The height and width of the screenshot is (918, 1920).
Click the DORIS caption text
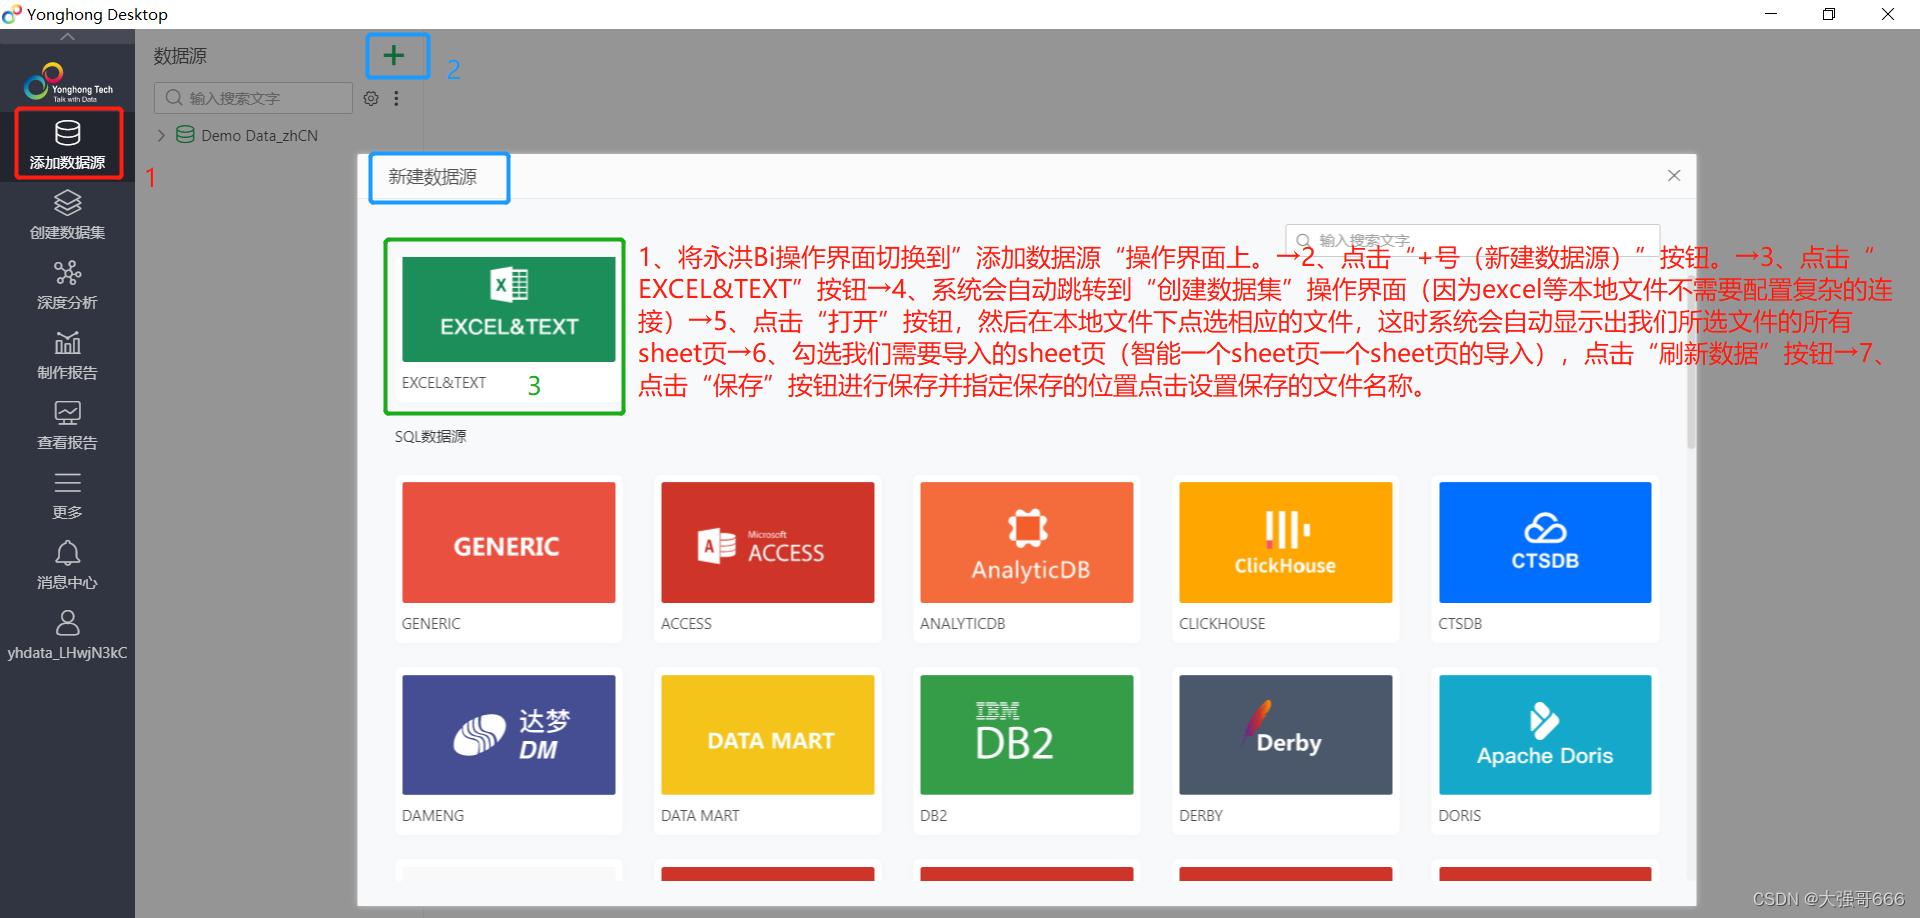(x=1459, y=815)
